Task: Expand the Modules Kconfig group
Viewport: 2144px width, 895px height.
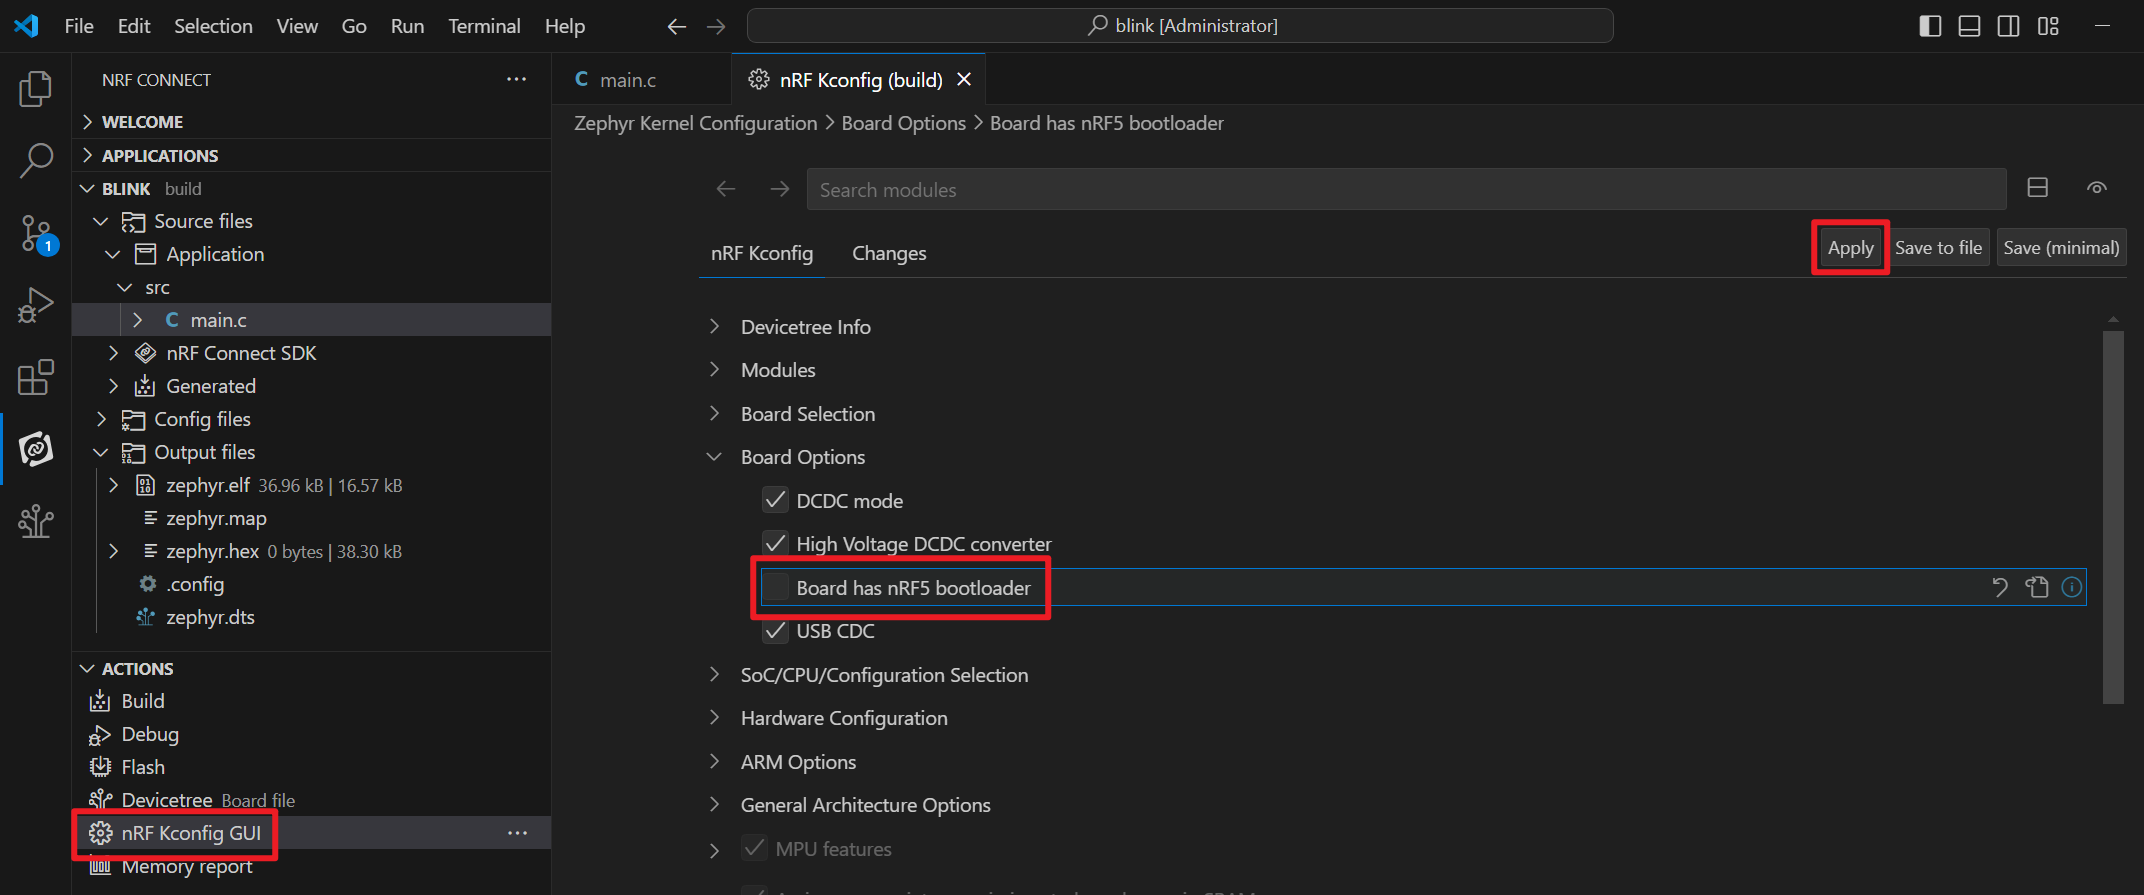Action: 714,369
